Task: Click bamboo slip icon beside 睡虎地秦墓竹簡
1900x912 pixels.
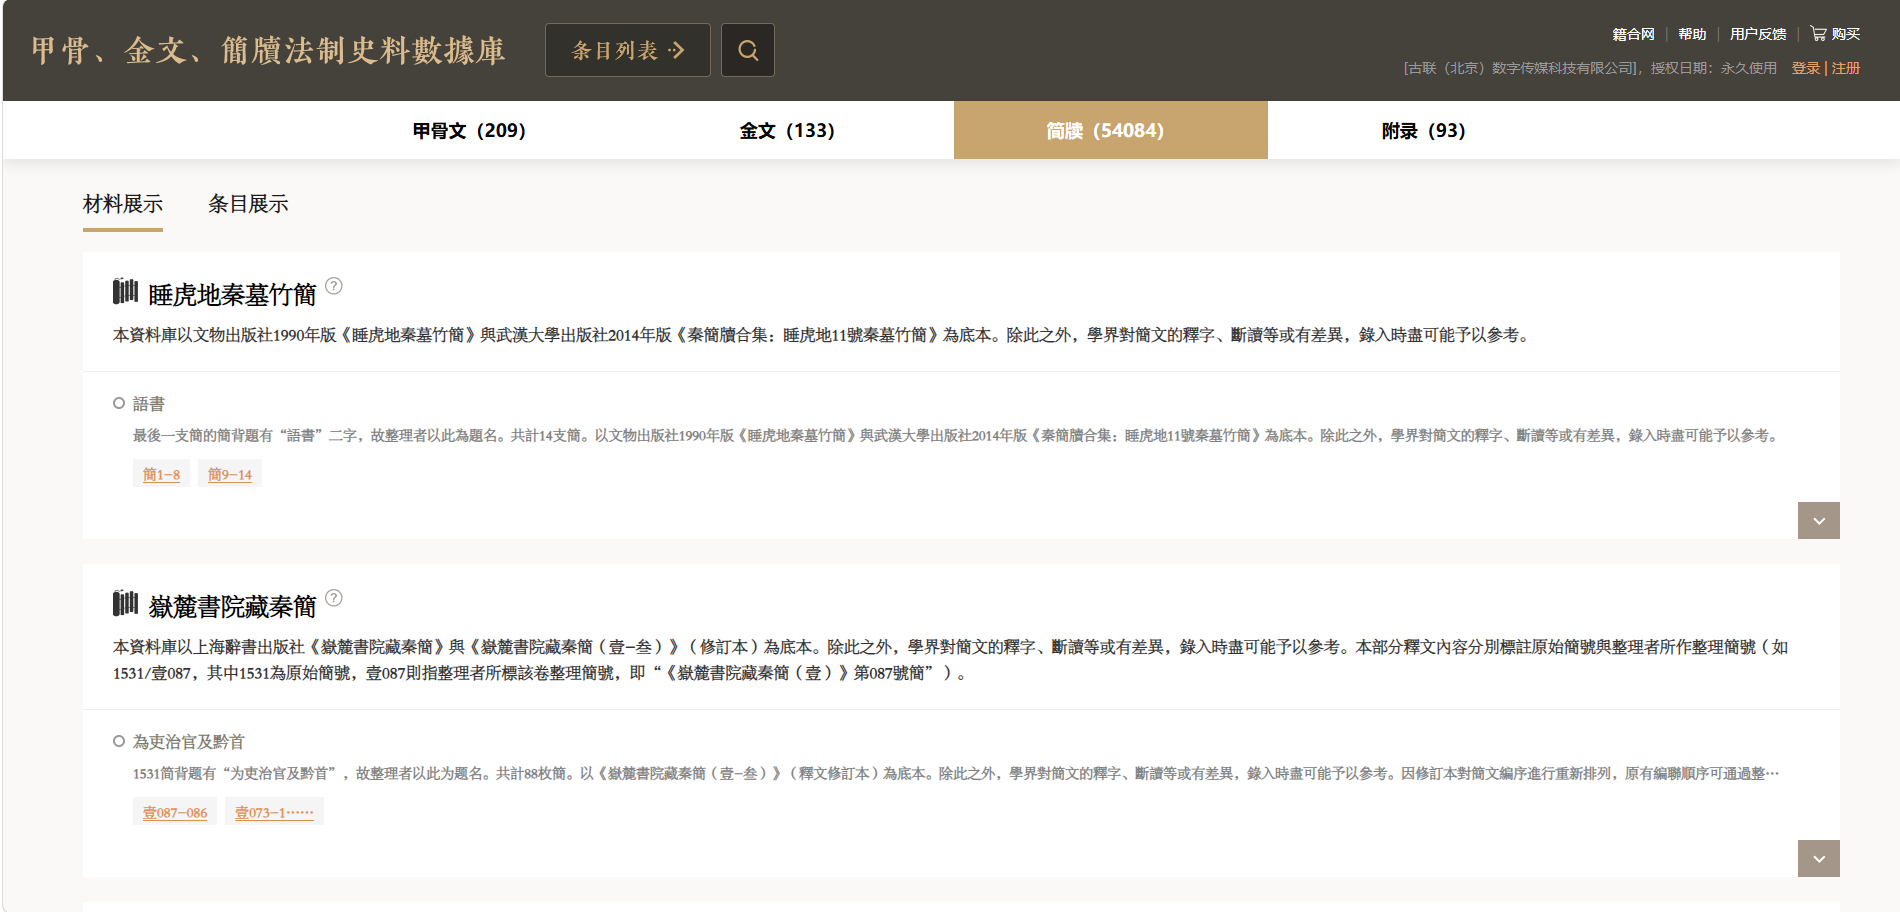Action: click(125, 292)
